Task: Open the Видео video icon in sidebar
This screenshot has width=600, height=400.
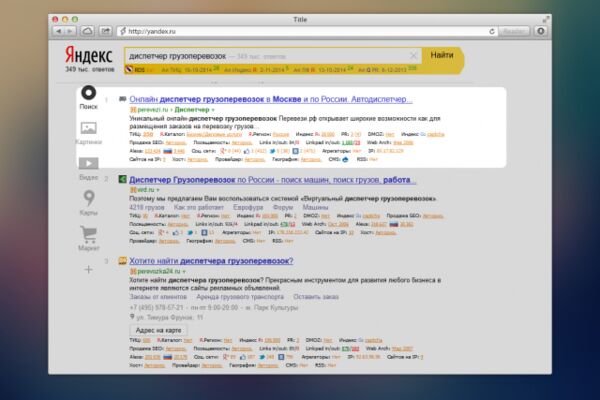Action: pyautogui.click(x=88, y=163)
